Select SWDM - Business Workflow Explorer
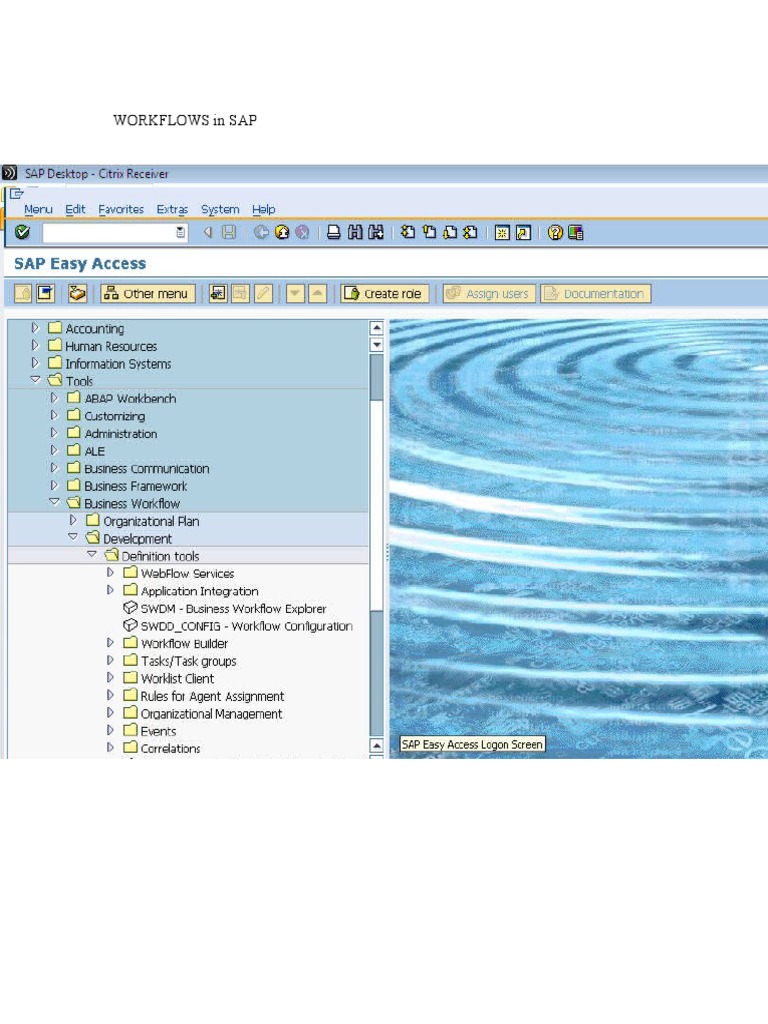Screen dimensions: 768x1024 (x=233, y=609)
